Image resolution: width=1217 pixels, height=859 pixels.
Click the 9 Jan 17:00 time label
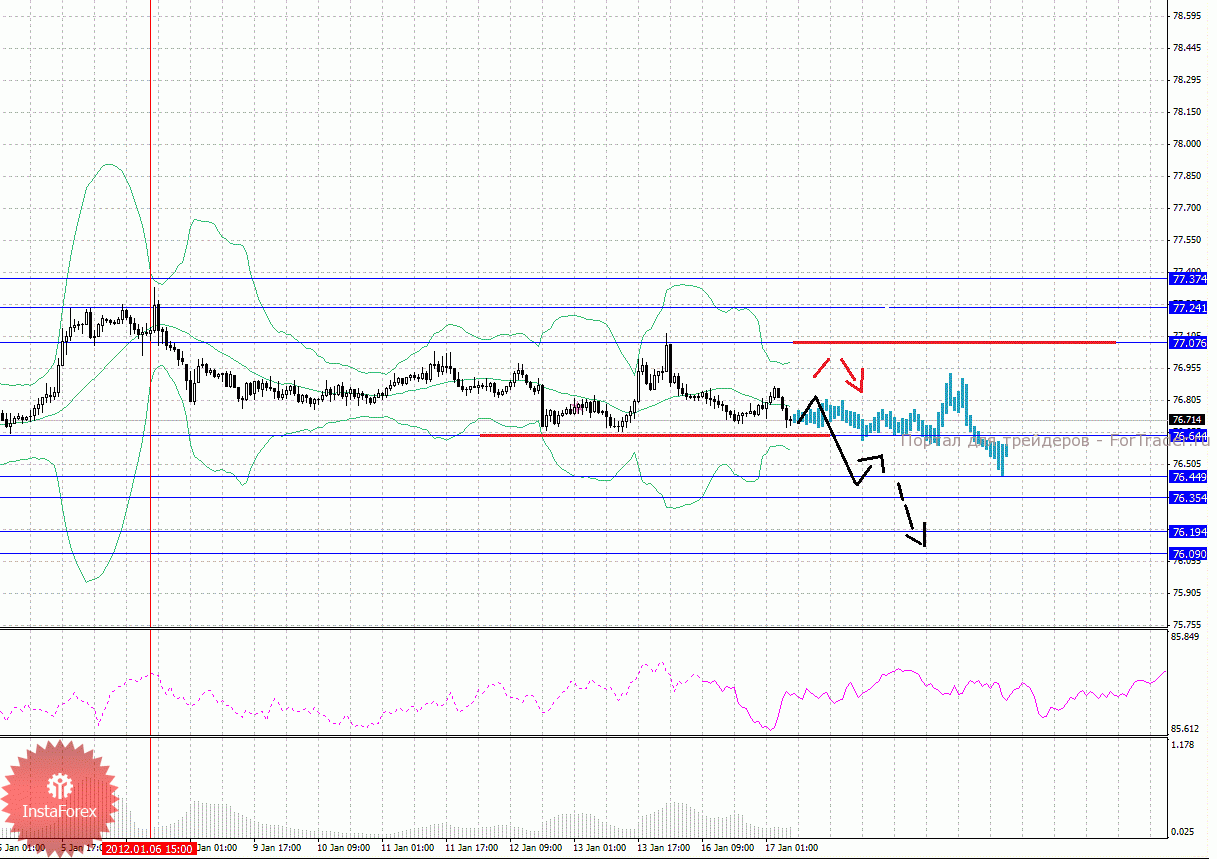click(x=277, y=848)
